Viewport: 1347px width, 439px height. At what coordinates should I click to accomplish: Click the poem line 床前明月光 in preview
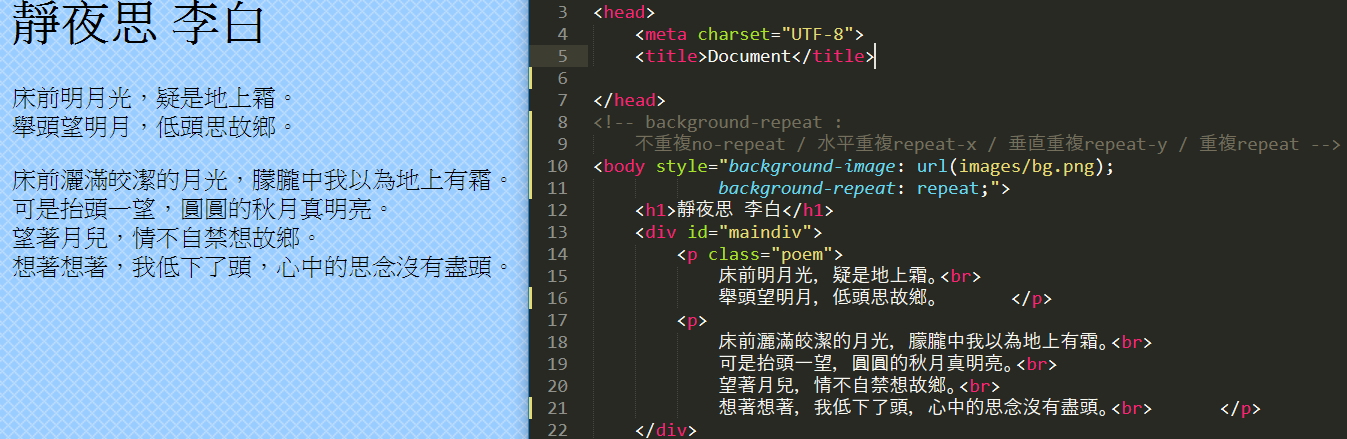click(152, 100)
